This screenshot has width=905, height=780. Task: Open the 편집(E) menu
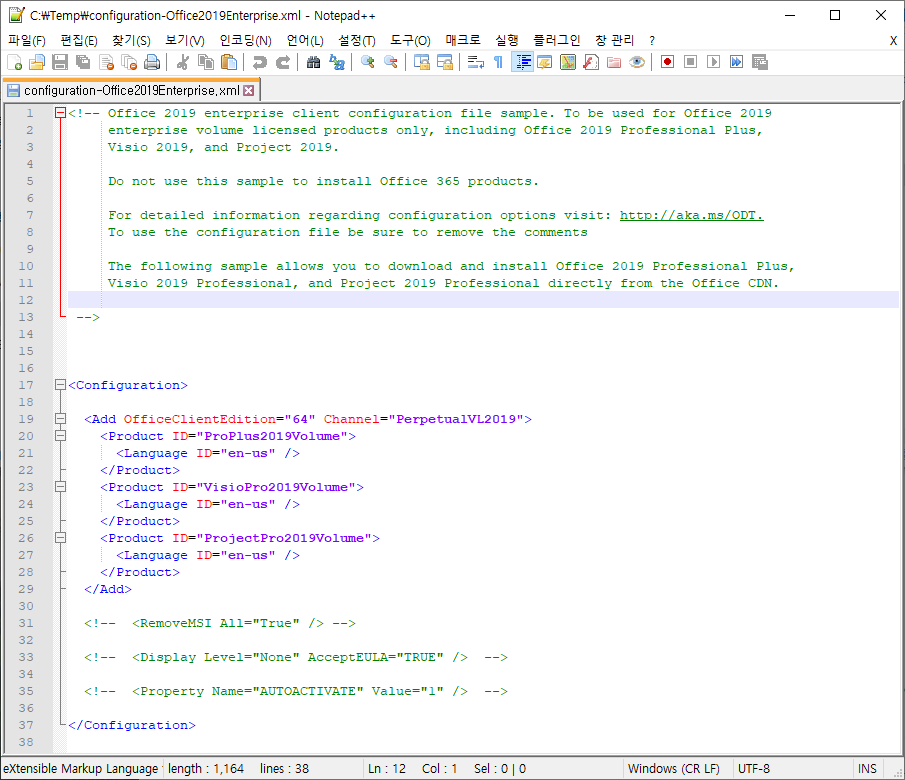tap(79, 40)
